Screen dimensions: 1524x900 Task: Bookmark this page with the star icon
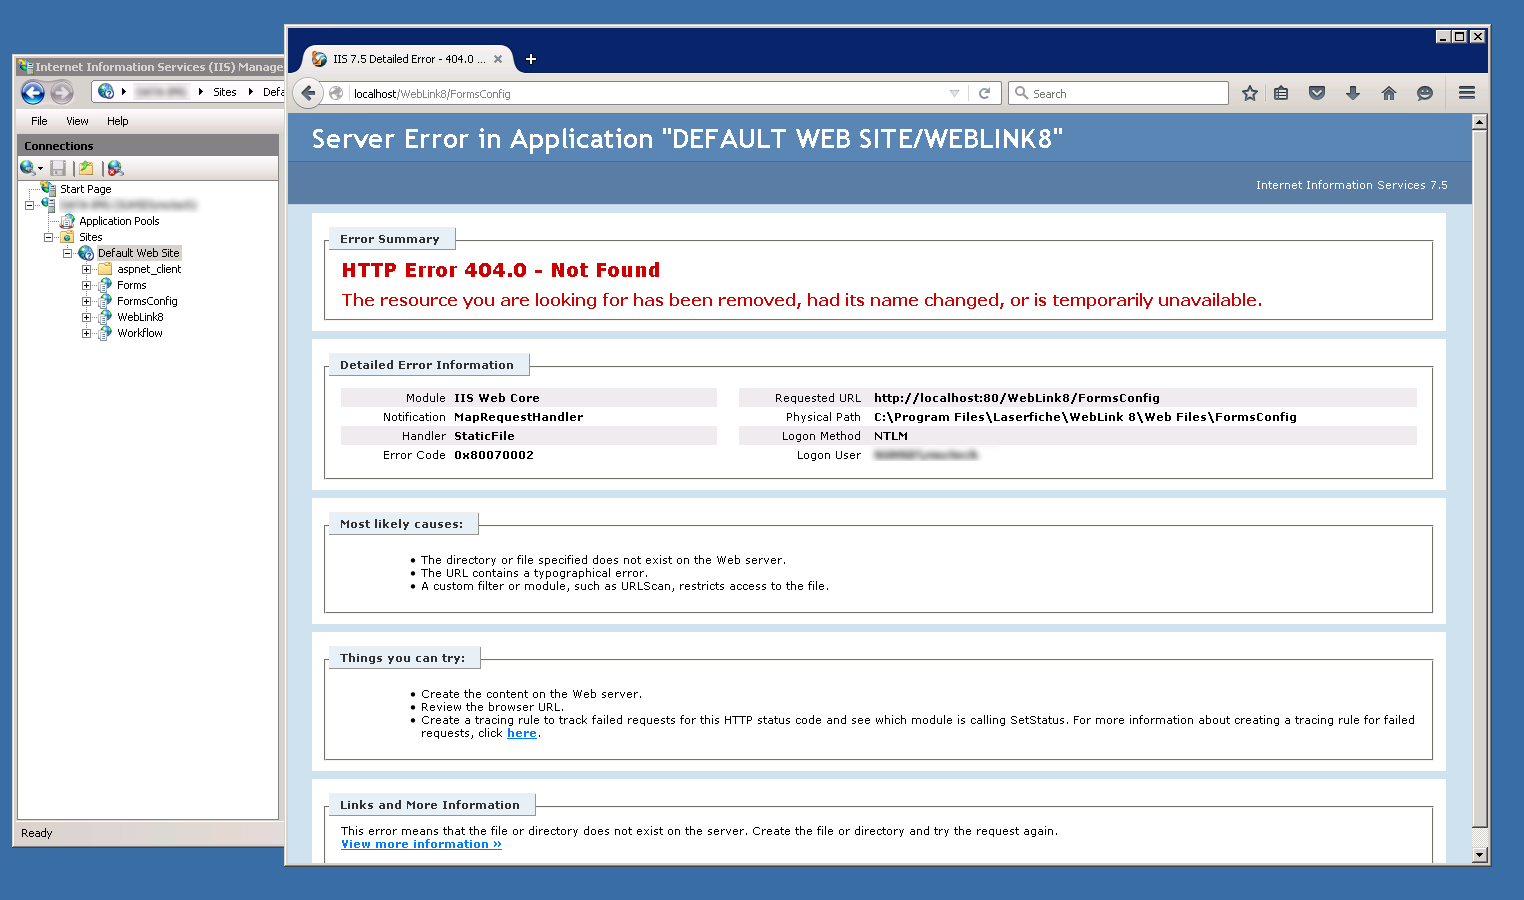tap(1249, 93)
